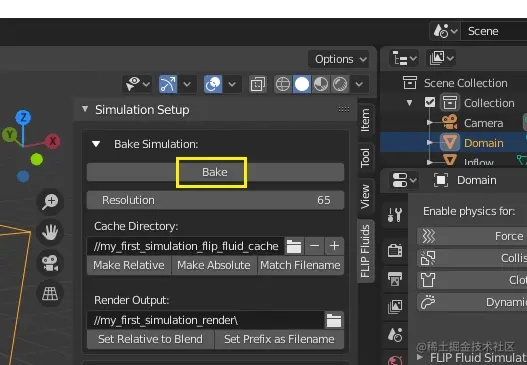Expand the Camera outliner item
The image size is (527, 365).
click(x=430, y=123)
